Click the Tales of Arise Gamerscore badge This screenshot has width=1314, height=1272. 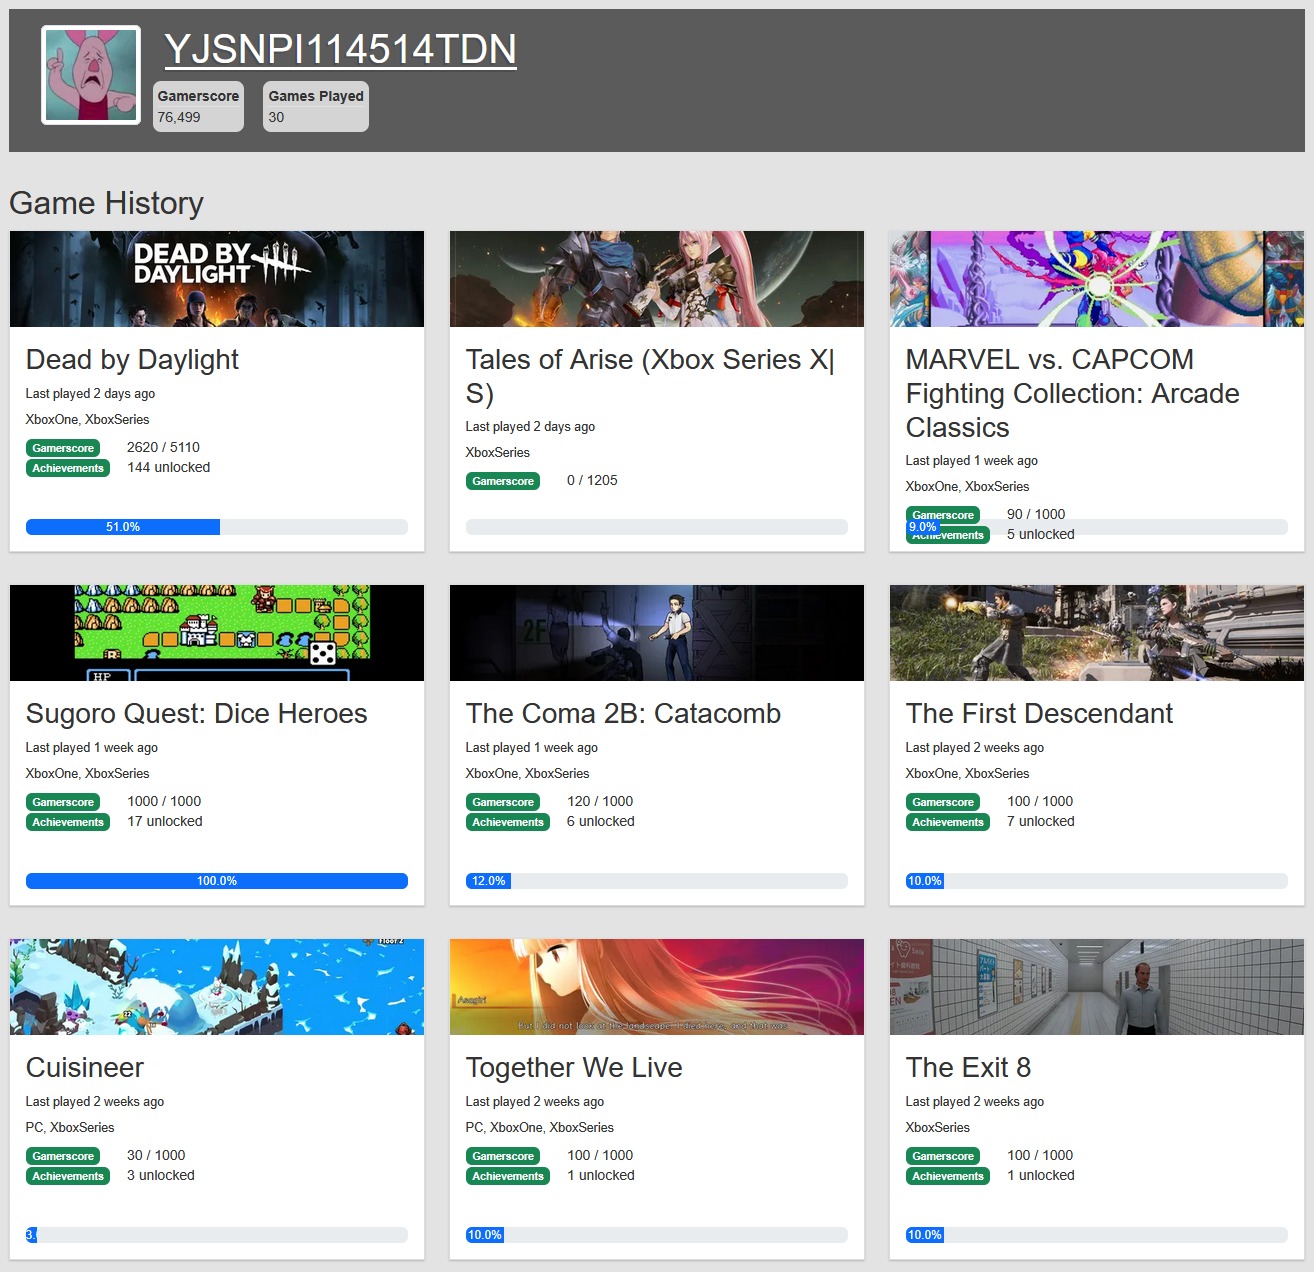[x=503, y=481]
